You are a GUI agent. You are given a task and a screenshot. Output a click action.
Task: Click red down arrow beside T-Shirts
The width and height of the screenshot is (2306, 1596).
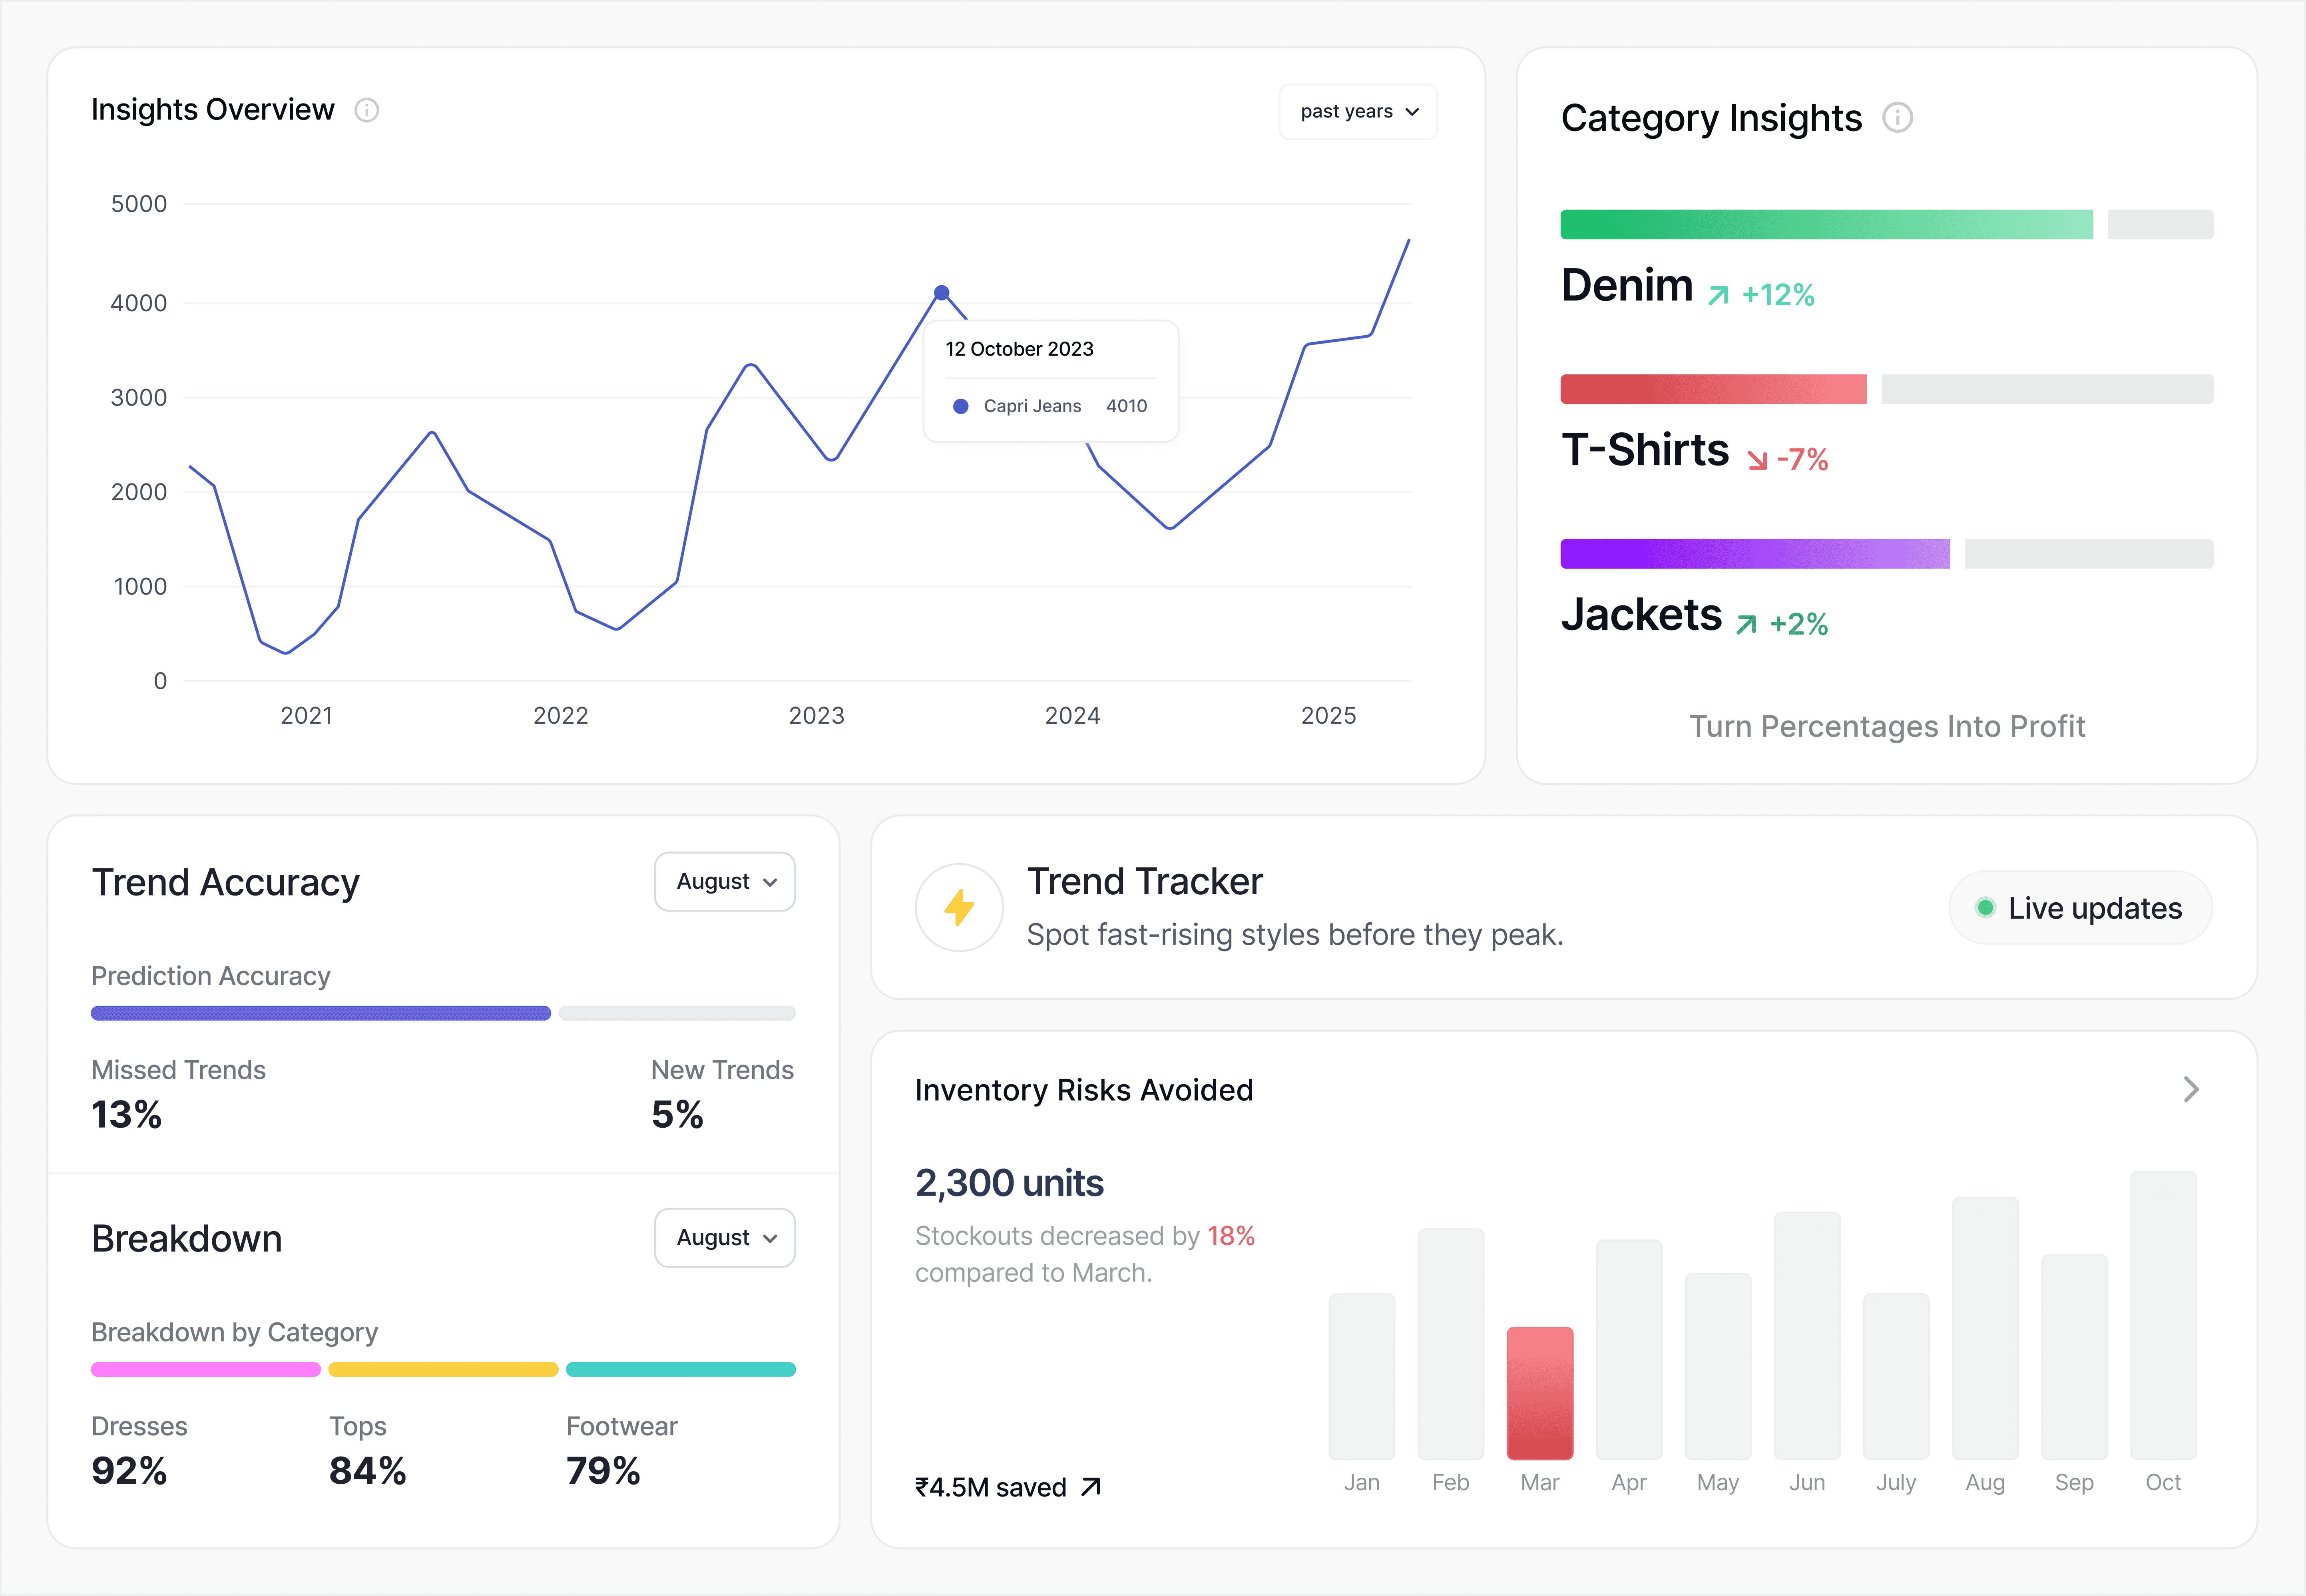click(x=1757, y=460)
